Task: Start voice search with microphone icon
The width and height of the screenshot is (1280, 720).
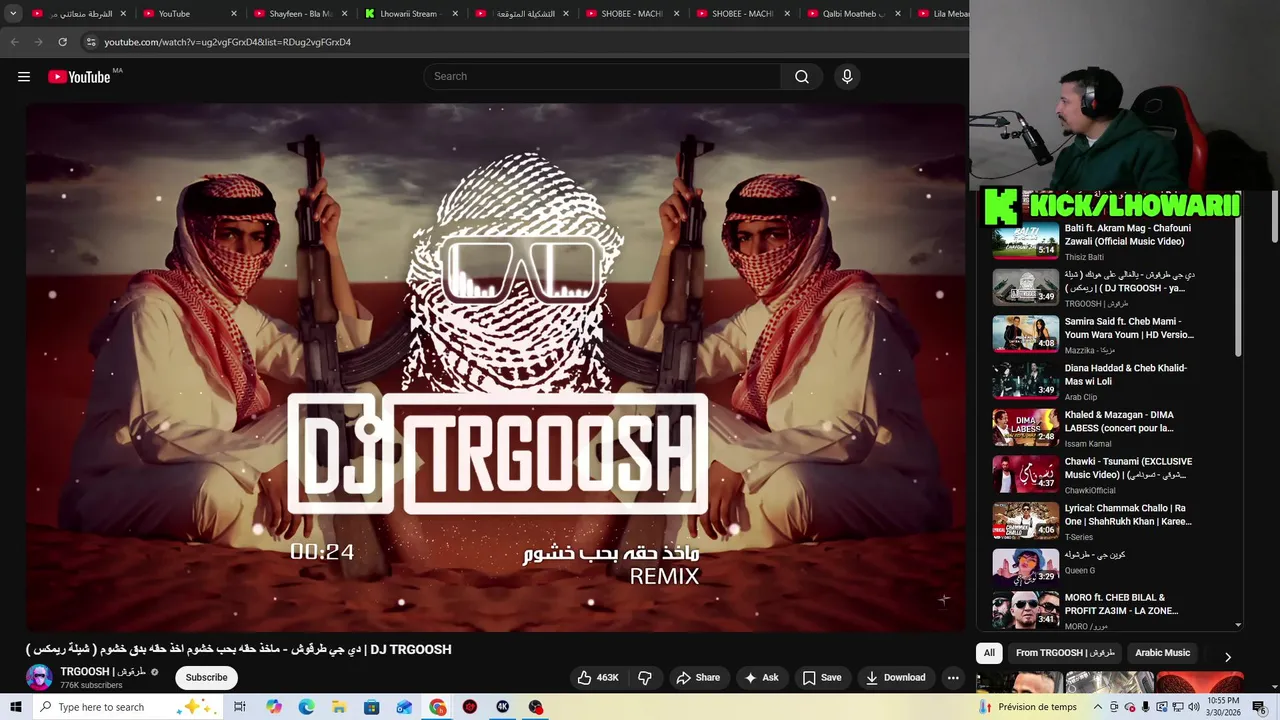Action: point(847,77)
